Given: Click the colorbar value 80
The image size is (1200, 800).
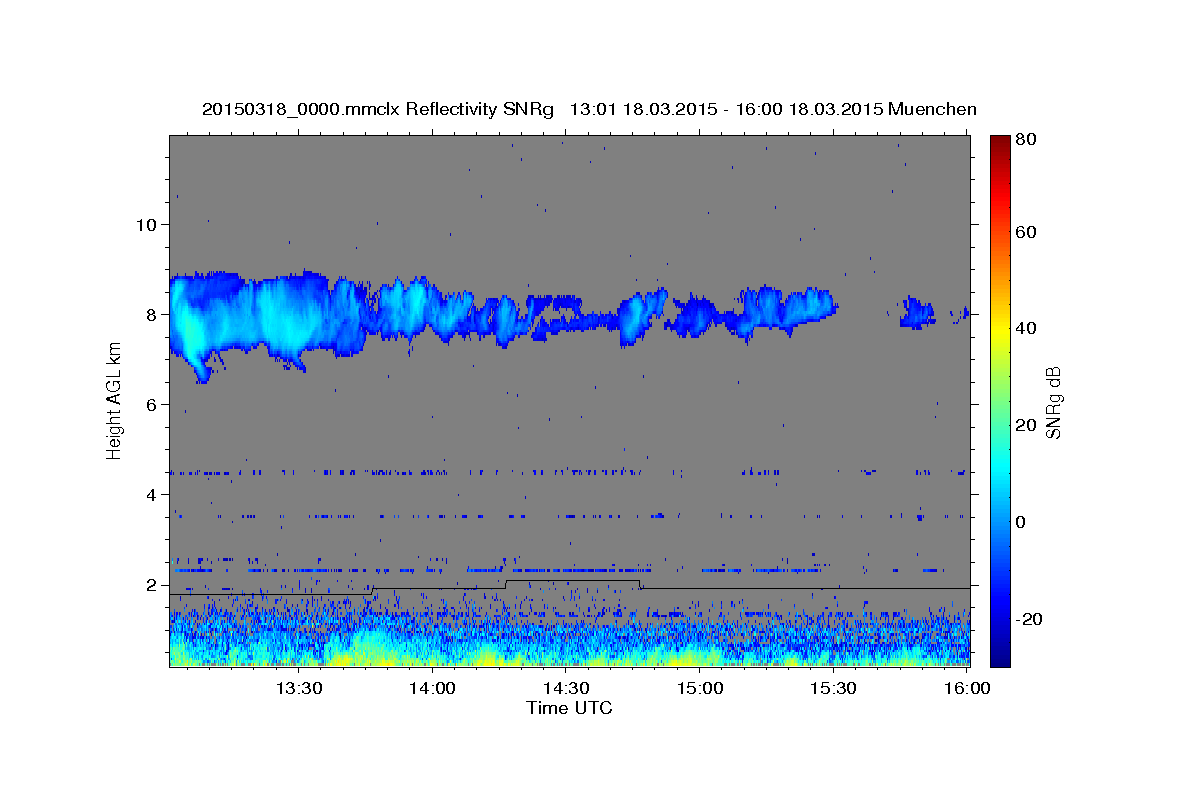Looking at the screenshot, I should (x=1026, y=139).
